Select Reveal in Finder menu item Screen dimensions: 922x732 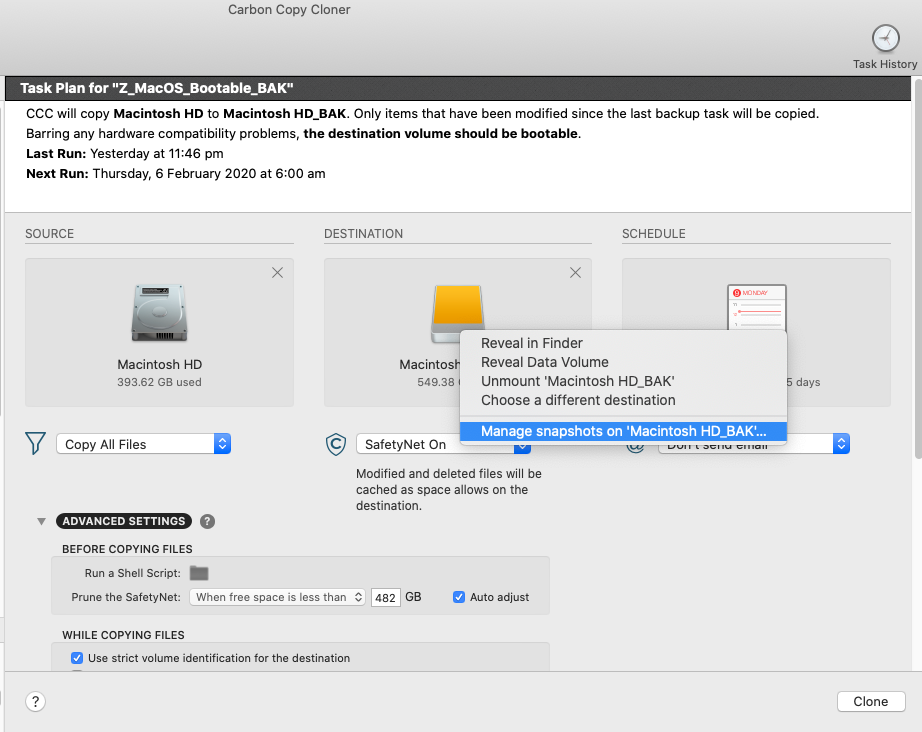623,343
